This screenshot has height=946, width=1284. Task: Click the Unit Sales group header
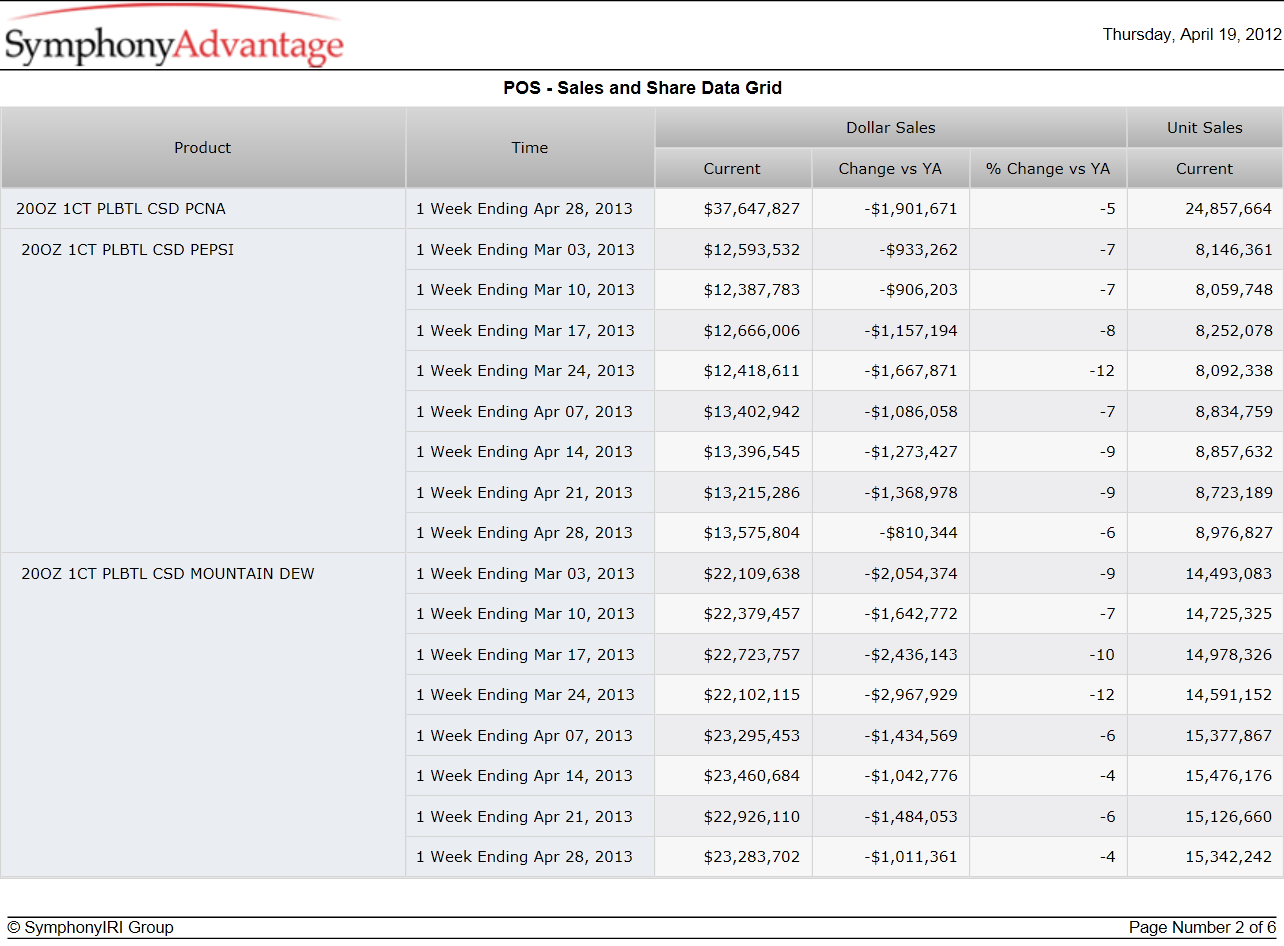pyautogui.click(x=1205, y=128)
